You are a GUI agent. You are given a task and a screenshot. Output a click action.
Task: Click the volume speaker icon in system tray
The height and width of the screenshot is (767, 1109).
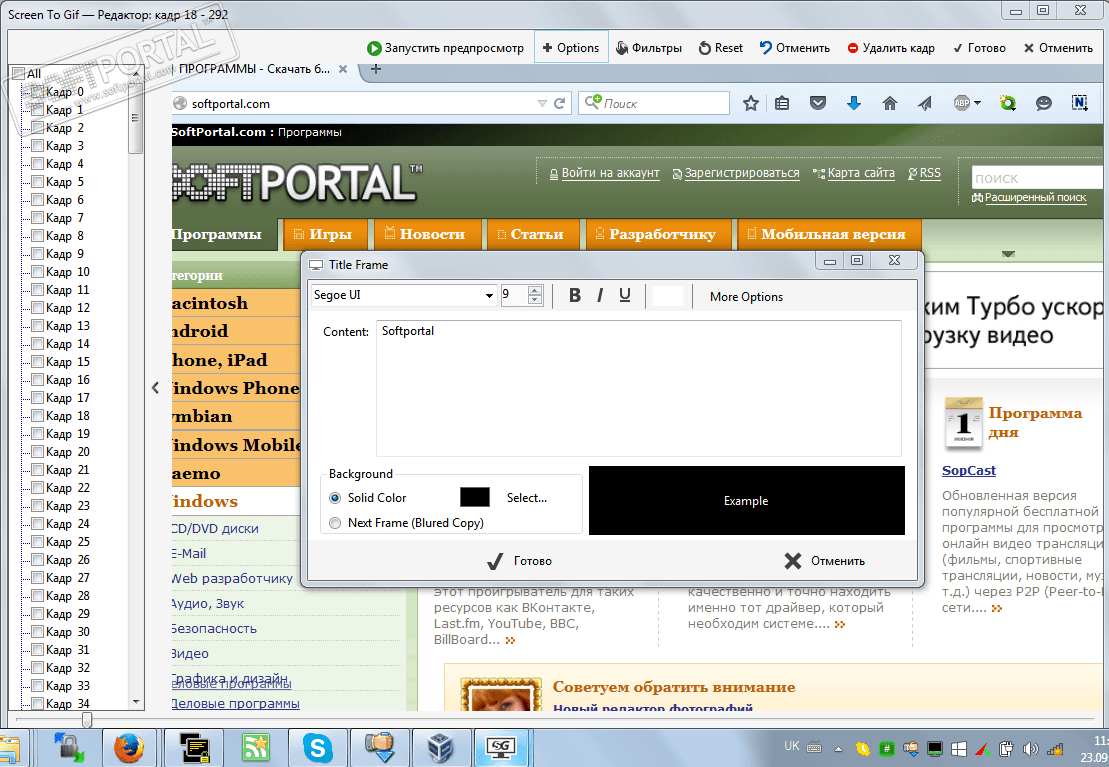click(1030, 749)
